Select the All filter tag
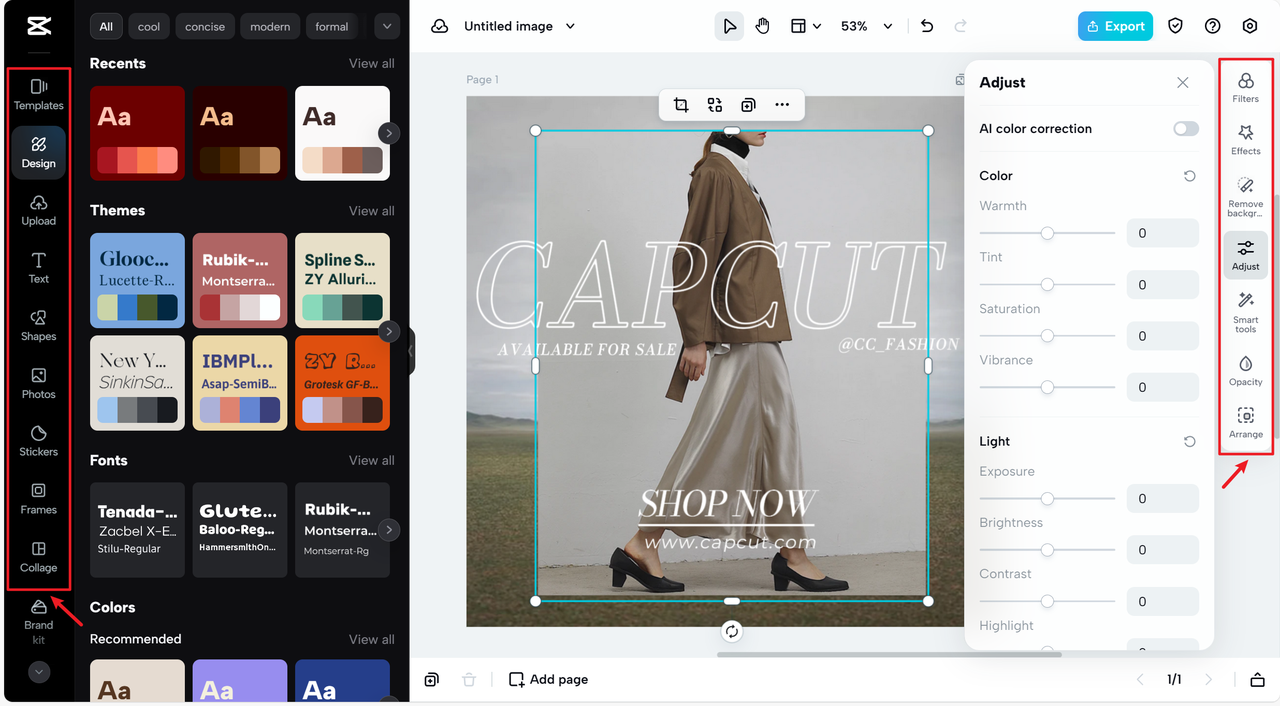 [106, 26]
